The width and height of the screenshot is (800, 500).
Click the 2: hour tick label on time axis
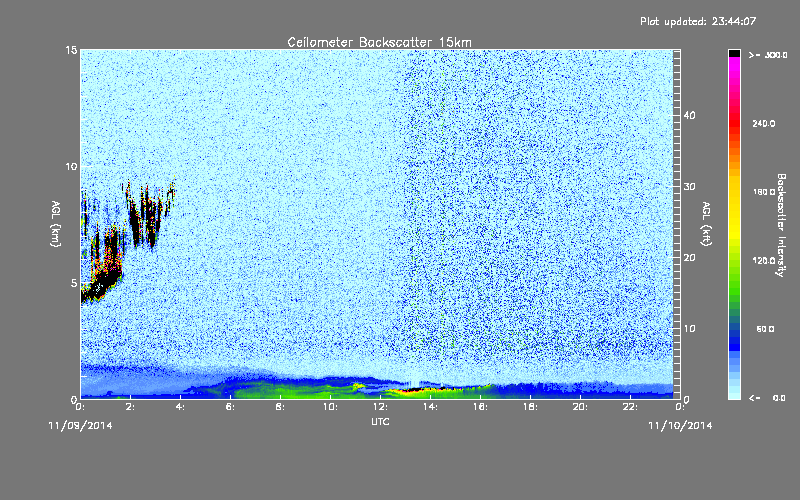[x=130, y=407]
